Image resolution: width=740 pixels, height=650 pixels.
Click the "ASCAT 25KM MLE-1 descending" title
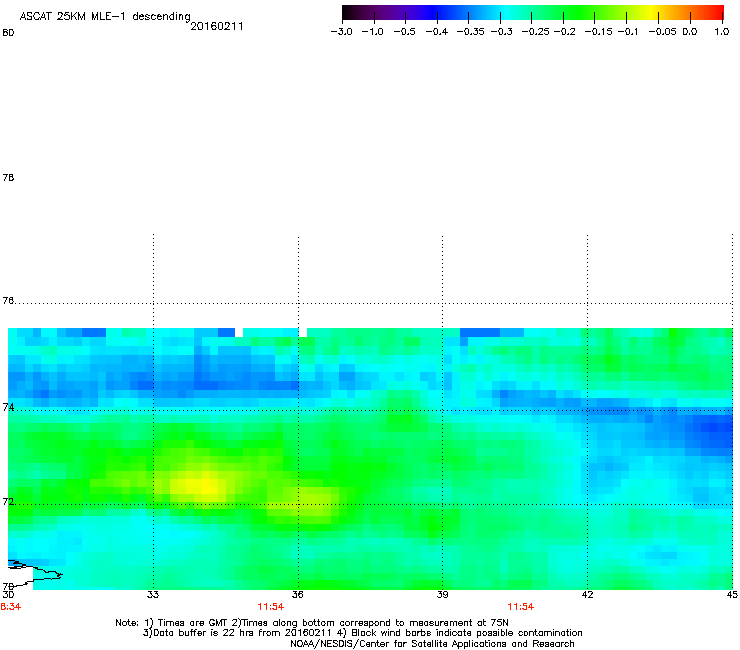(x=105, y=17)
